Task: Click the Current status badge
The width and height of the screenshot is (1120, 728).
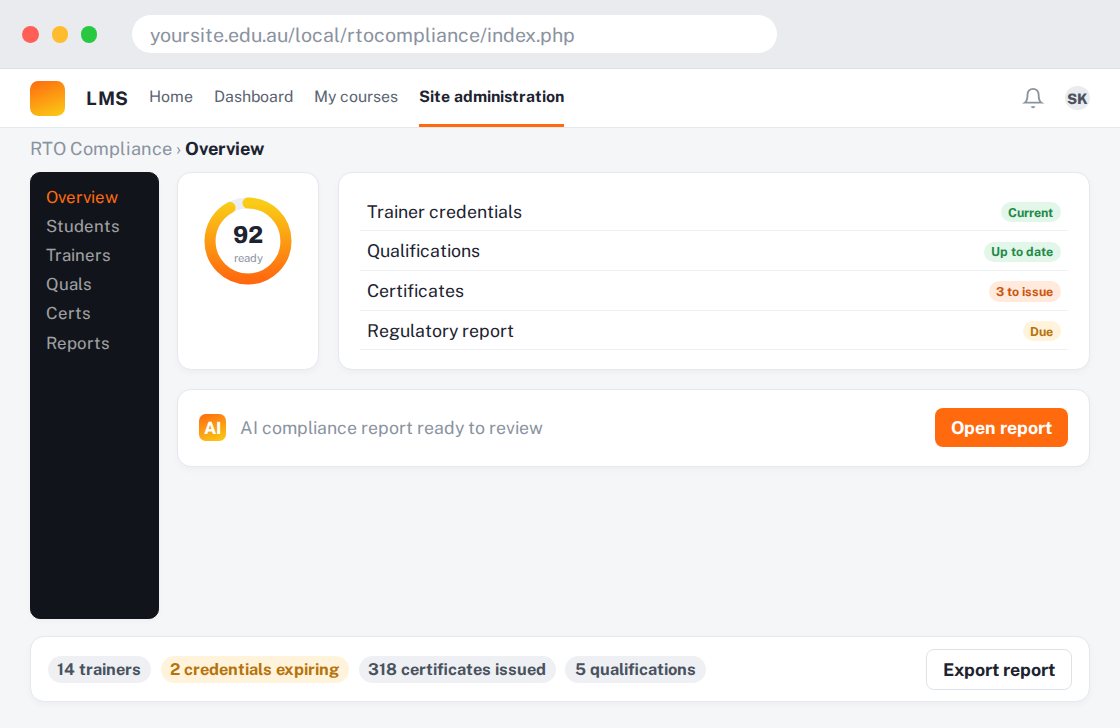Action: [1030, 212]
